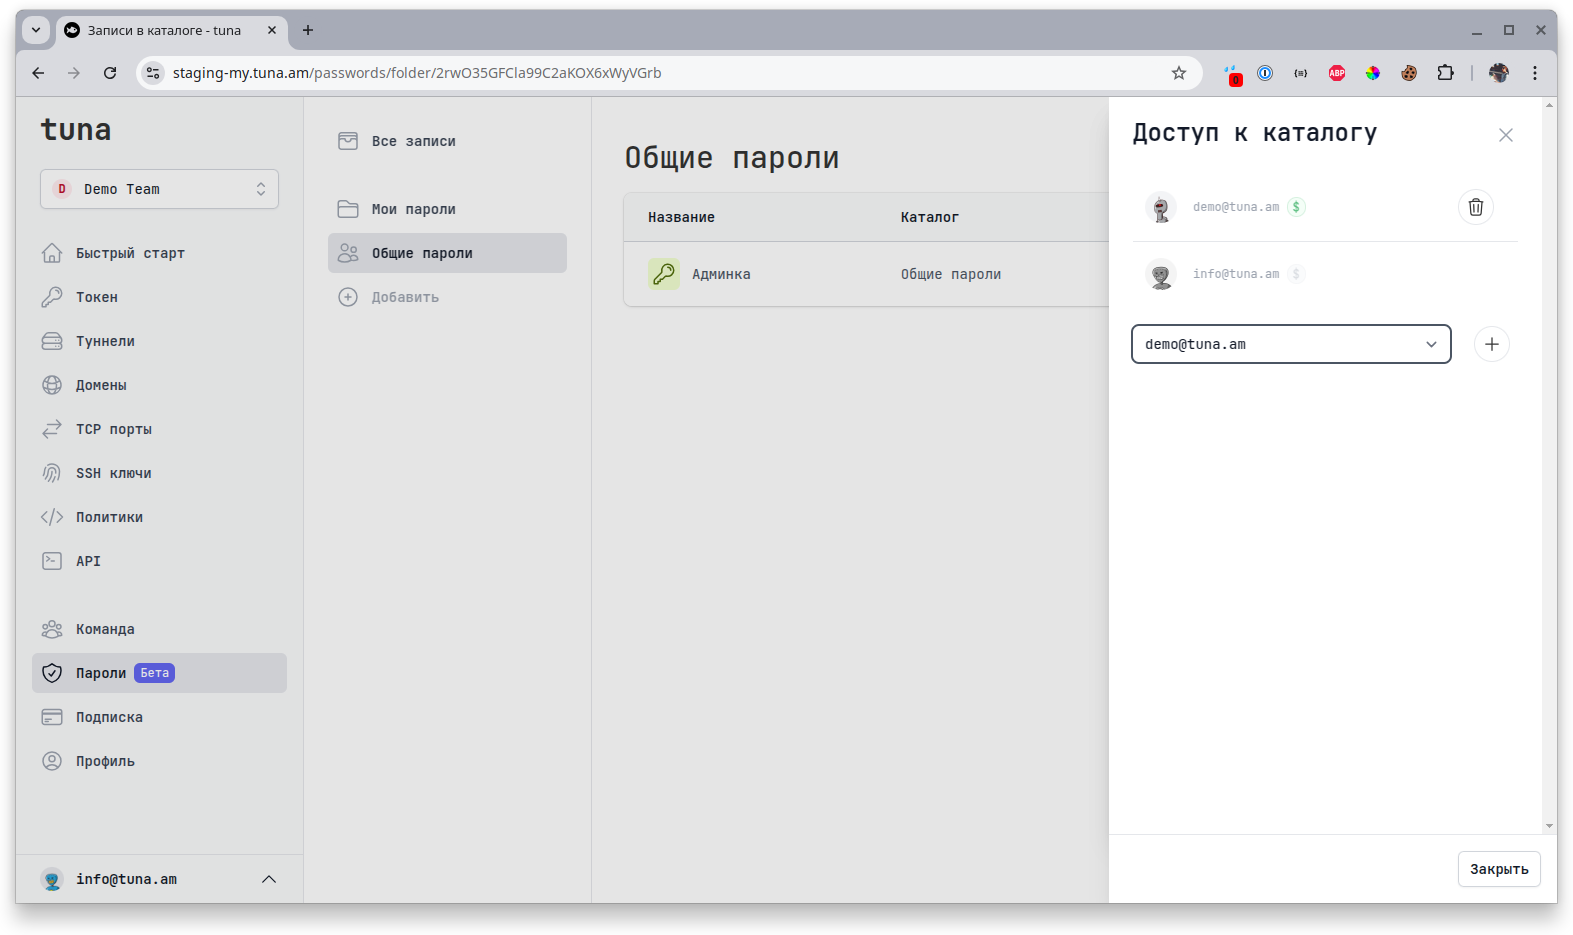Select the Мои пароли folder
1573x935 pixels.
(413, 209)
